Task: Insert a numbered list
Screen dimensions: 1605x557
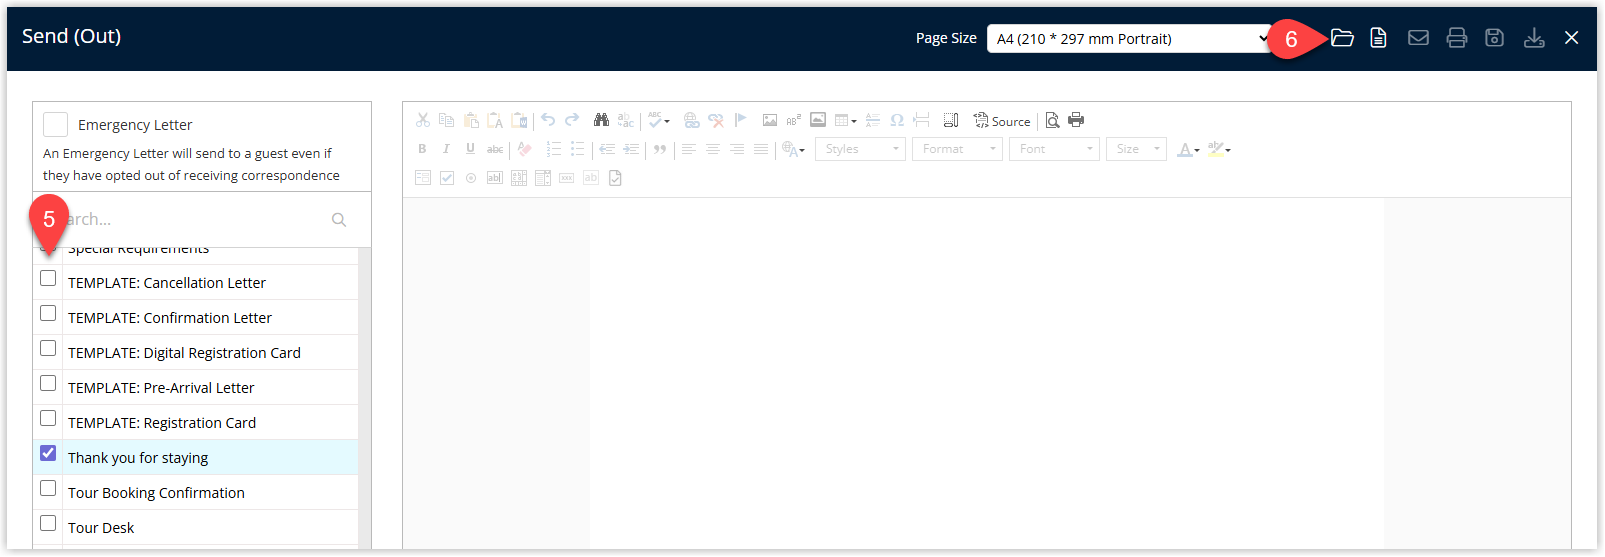Action: coord(553,149)
